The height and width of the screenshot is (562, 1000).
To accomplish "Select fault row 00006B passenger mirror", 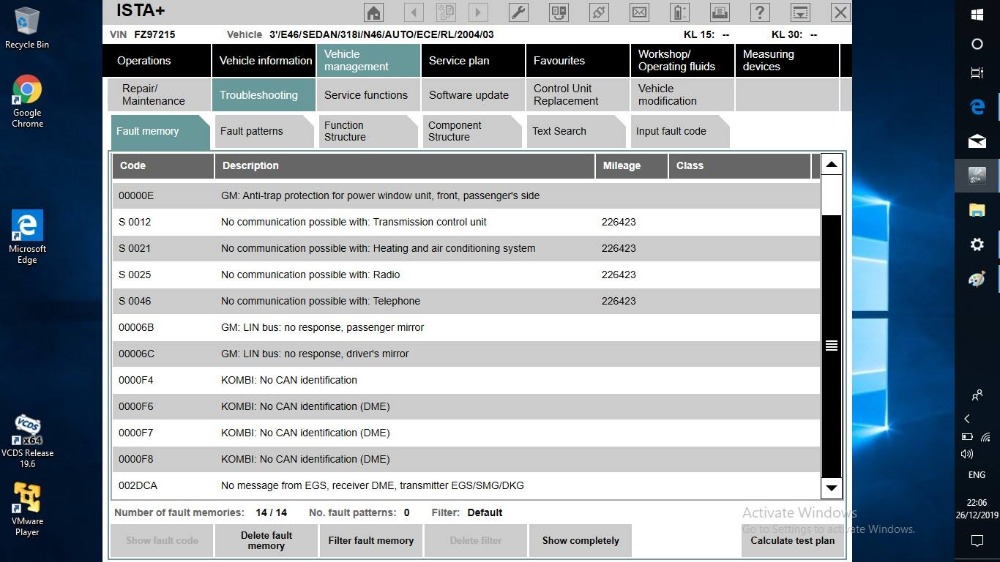I will (466, 327).
